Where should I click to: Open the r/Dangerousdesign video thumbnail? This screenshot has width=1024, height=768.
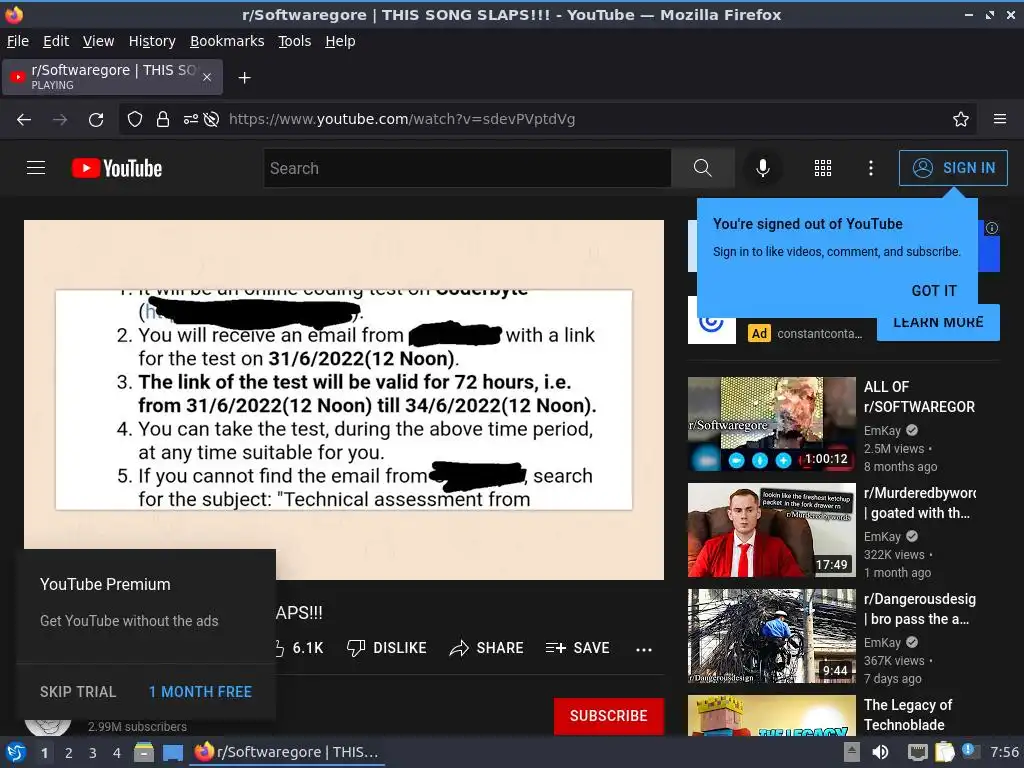click(x=771, y=636)
